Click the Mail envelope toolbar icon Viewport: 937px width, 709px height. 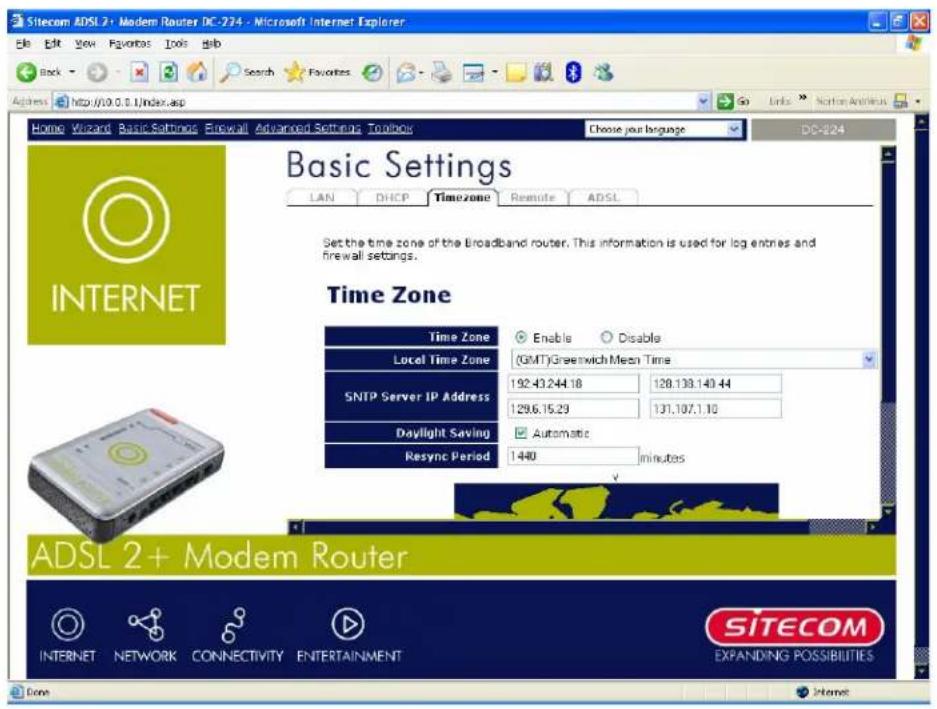(x=406, y=72)
